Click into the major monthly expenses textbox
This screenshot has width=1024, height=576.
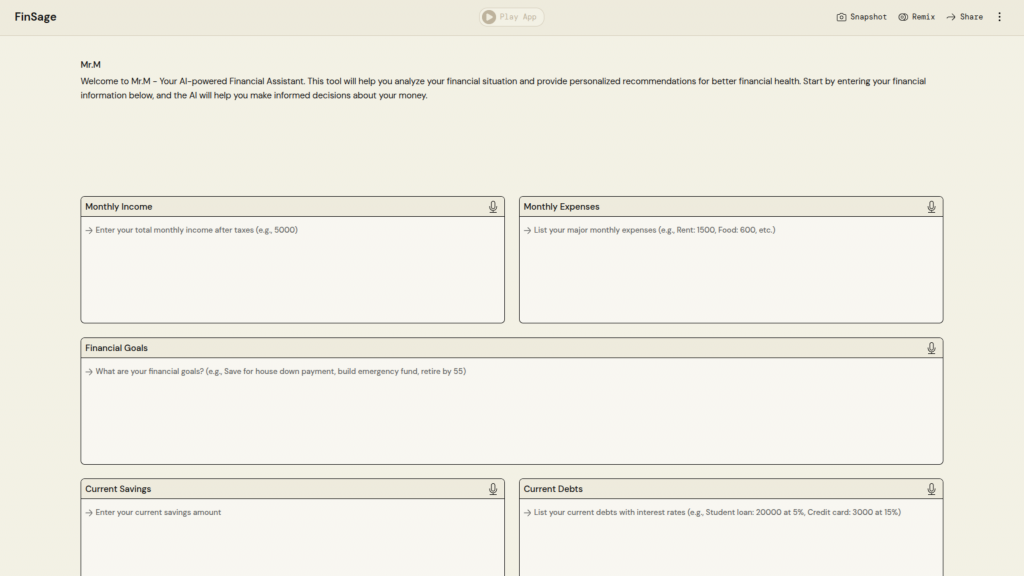click(x=730, y=269)
